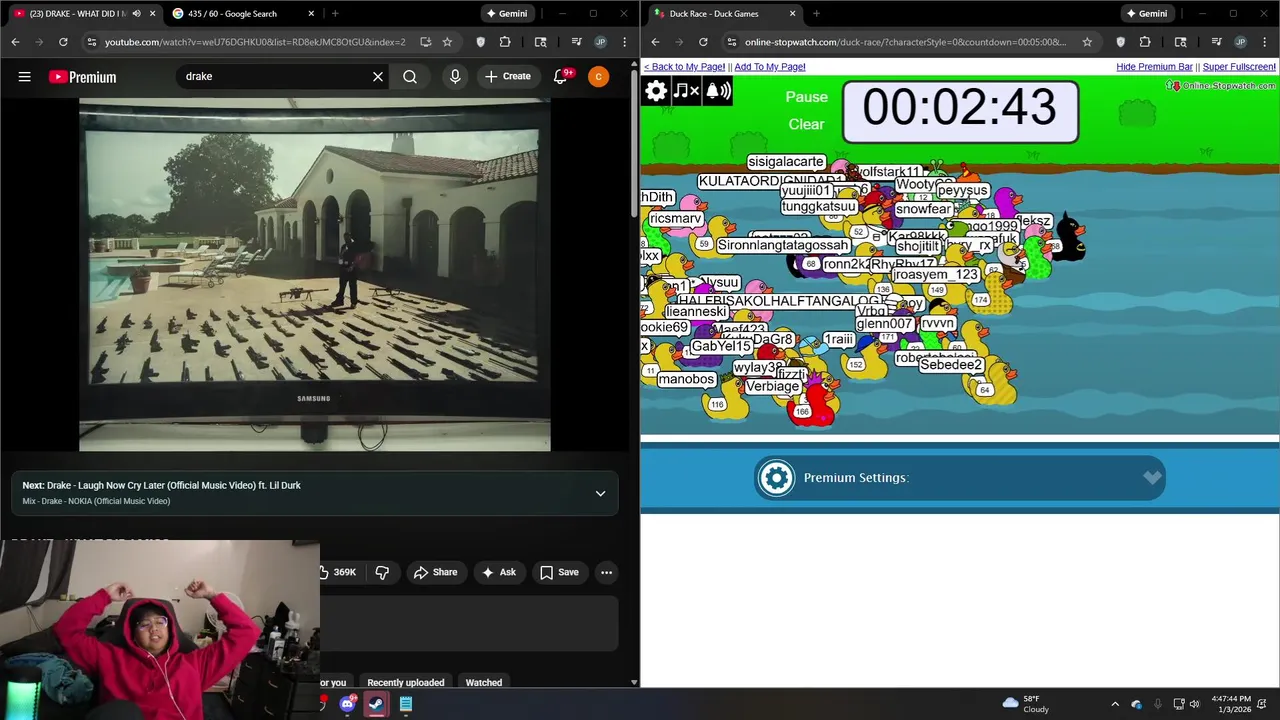Click Super Fullscreen link
The height and width of the screenshot is (720, 1280).
1239,66
